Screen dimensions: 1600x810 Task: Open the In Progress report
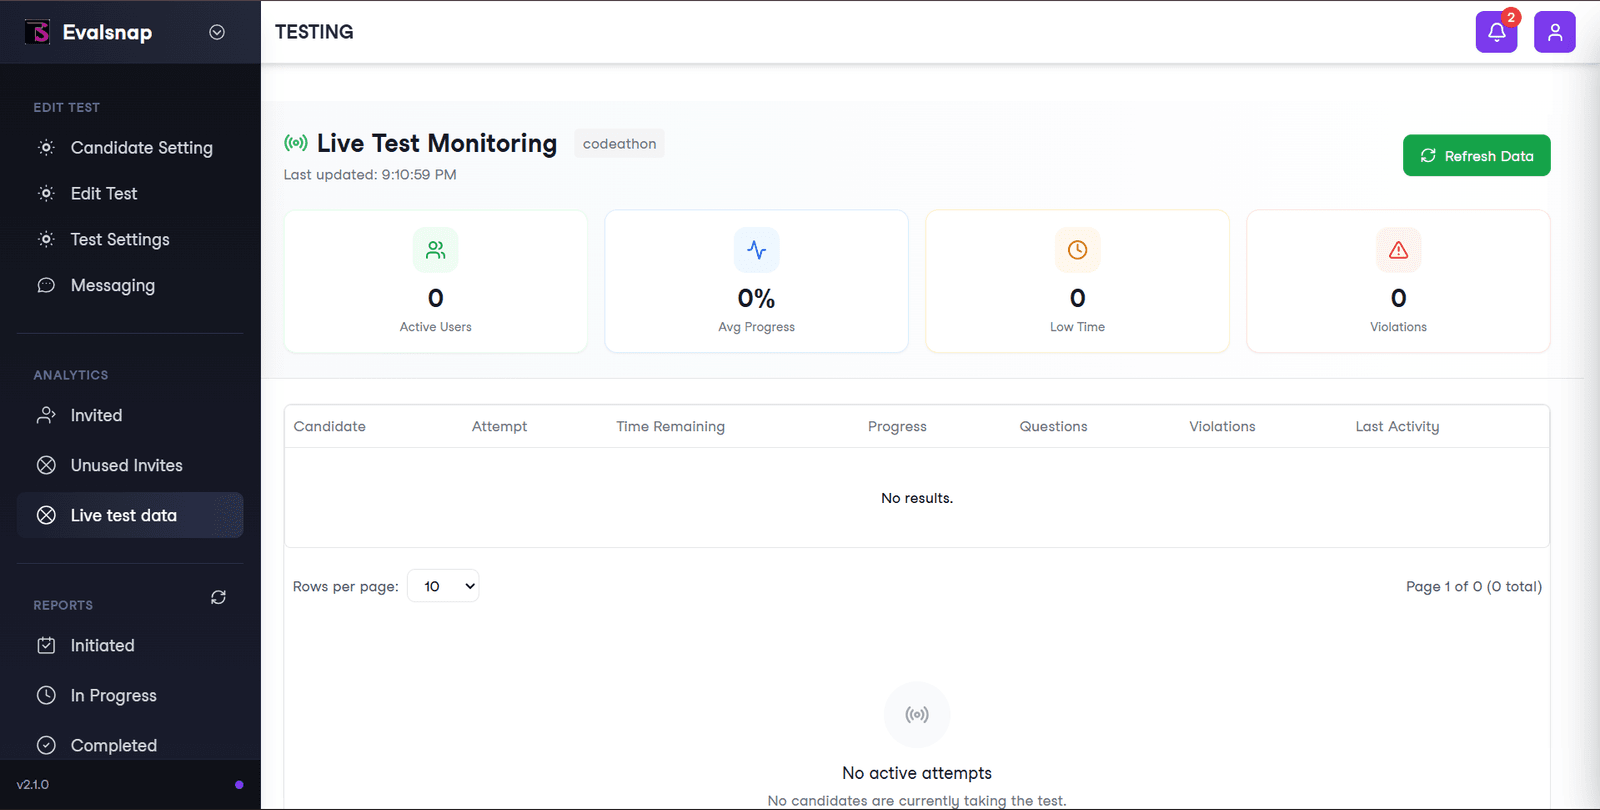[x=113, y=696]
